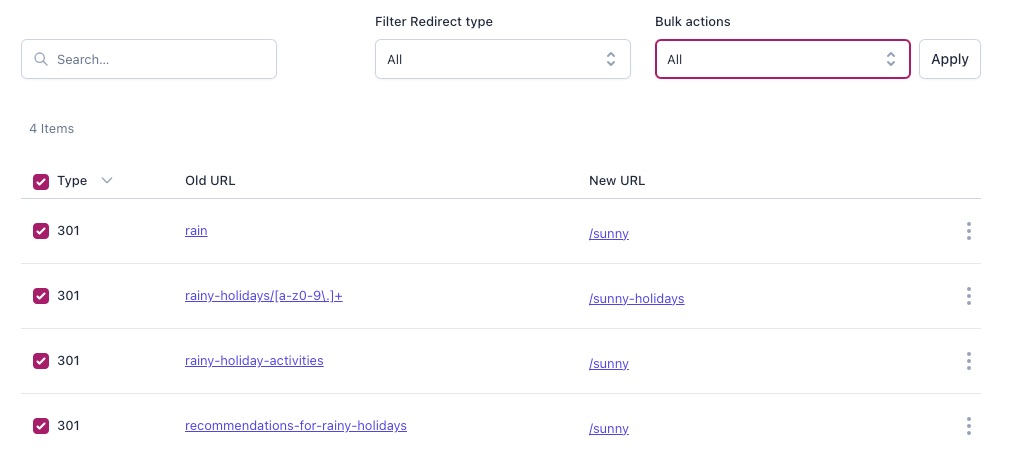
Task: Open three-dot menu for recommendations-for-rainy-holidays row
Action: coord(968,426)
